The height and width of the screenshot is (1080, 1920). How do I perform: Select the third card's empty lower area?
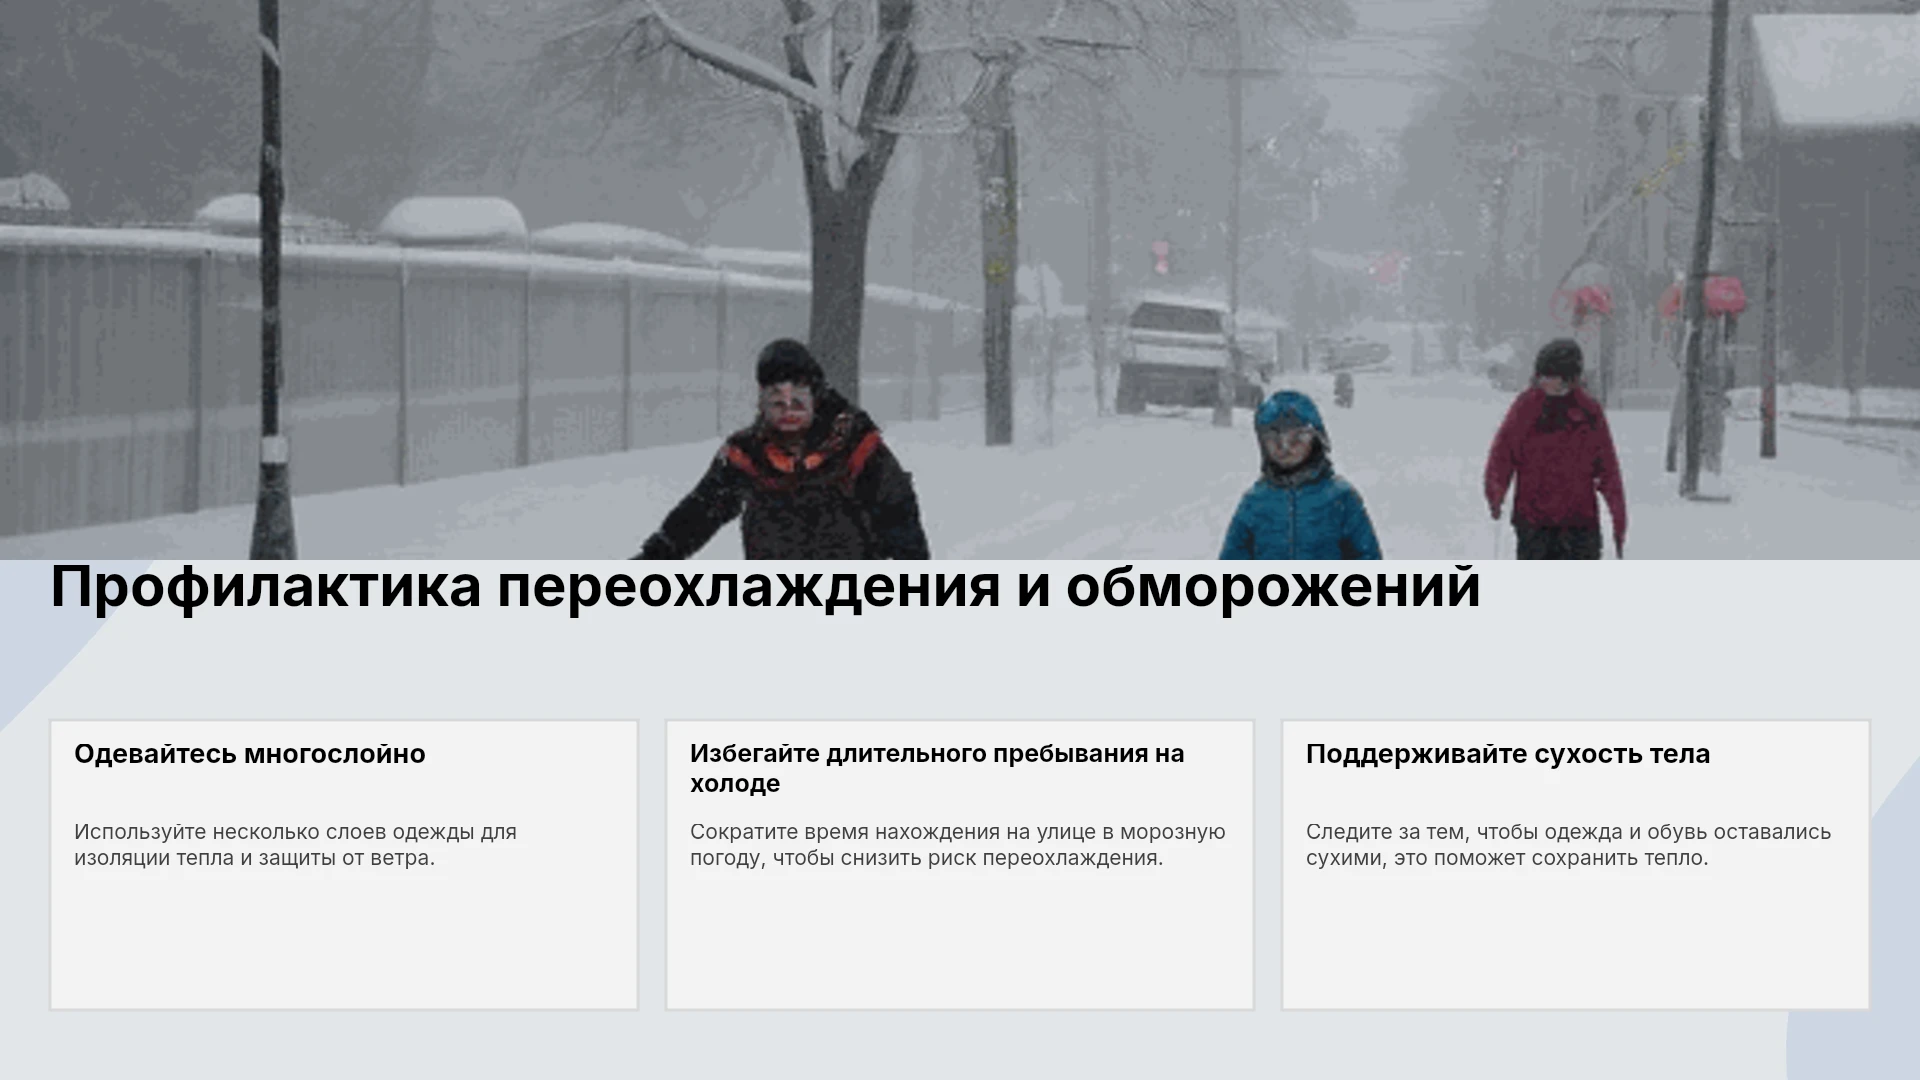[x=1576, y=940]
